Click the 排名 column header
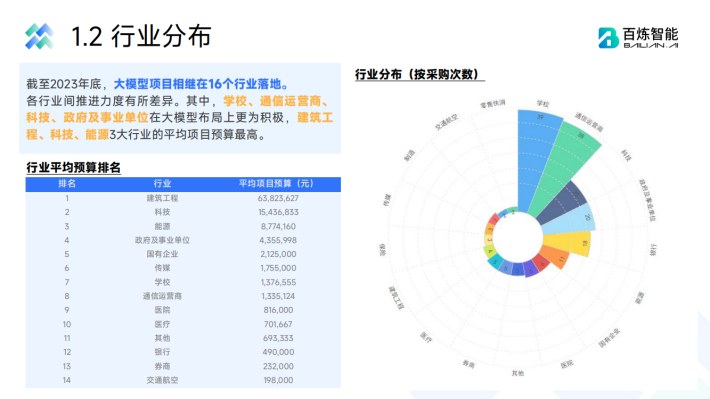 coord(67,183)
